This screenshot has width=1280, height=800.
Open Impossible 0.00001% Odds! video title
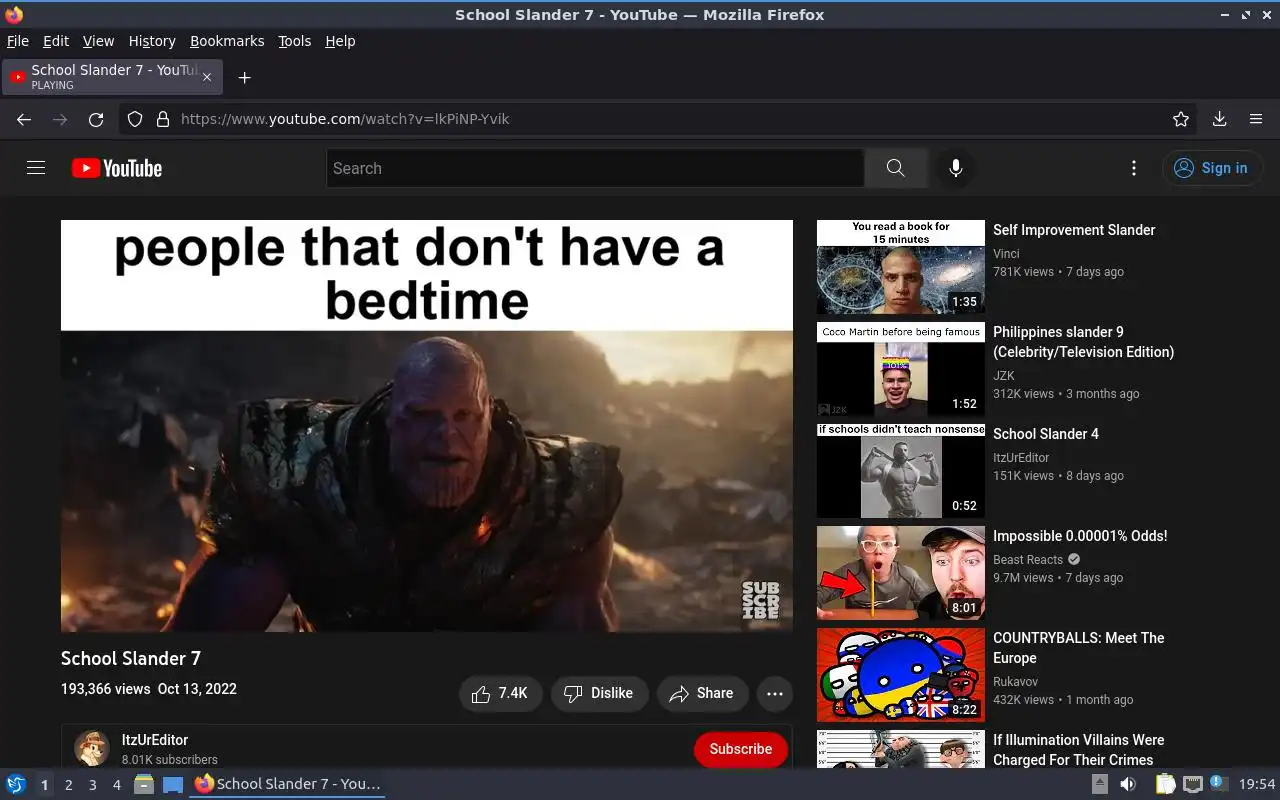point(1080,536)
